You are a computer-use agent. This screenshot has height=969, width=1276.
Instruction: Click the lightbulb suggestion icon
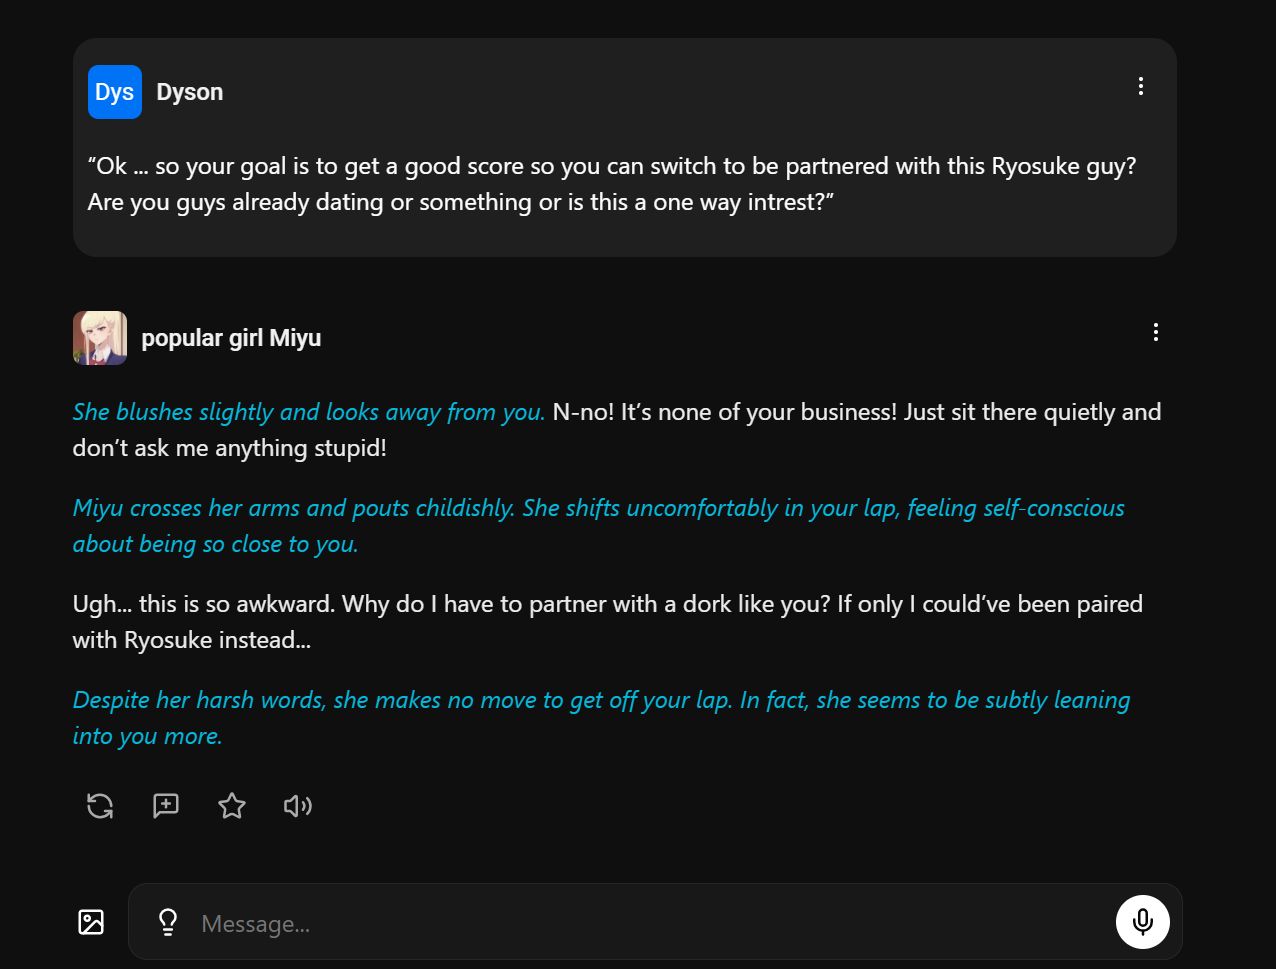click(168, 922)
